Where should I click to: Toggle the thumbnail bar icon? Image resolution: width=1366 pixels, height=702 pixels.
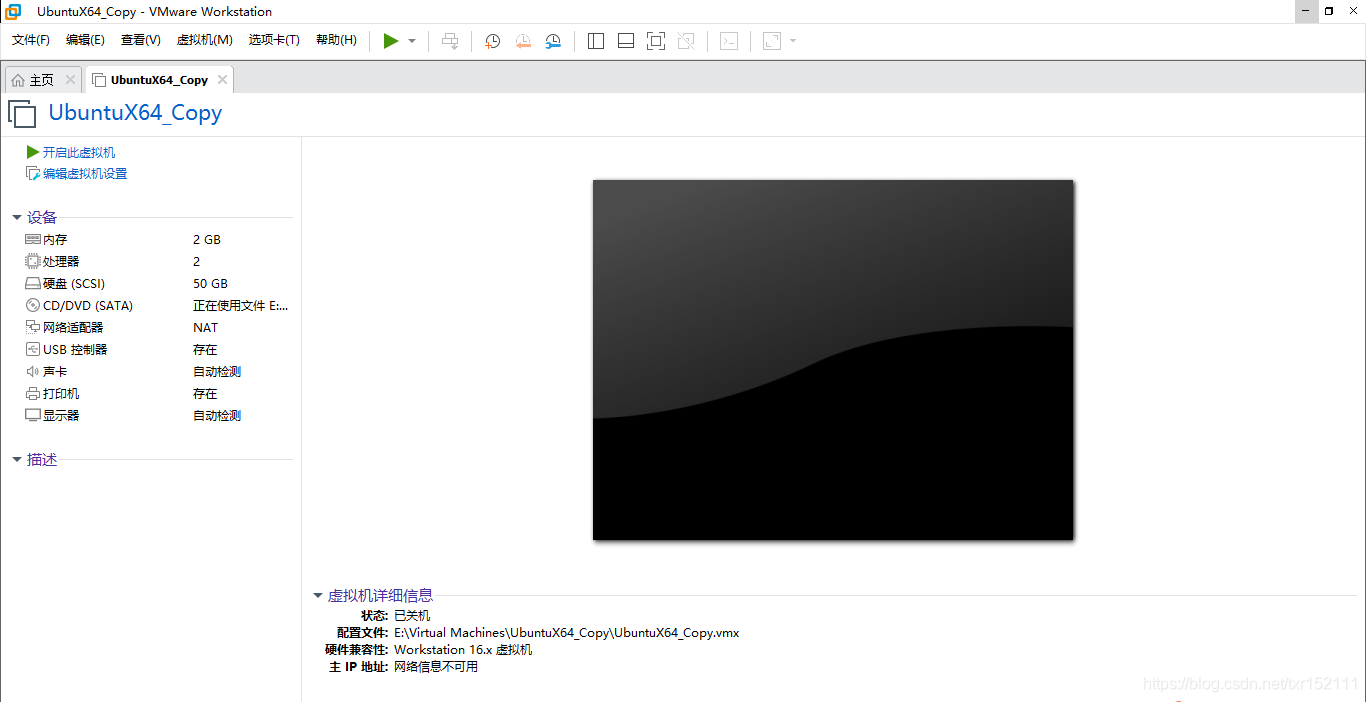pos(626,41)
